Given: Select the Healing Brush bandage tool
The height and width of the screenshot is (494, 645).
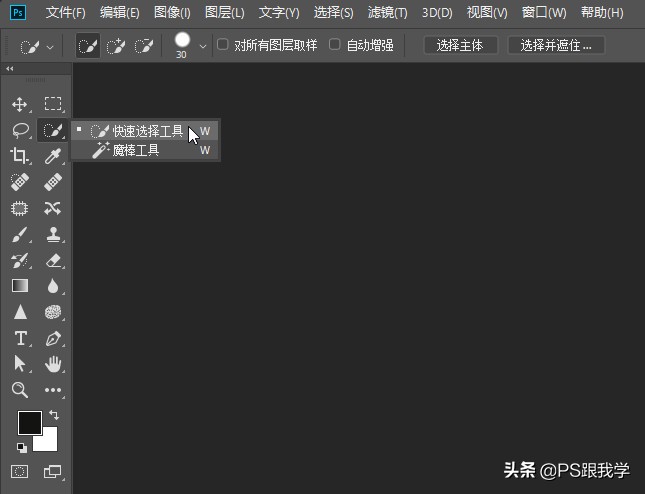Looking at the screenshot, I should 53,182.
